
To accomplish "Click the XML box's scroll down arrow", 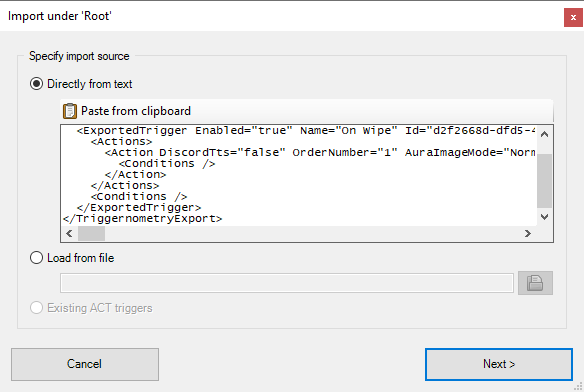I will tap(544, 216).
